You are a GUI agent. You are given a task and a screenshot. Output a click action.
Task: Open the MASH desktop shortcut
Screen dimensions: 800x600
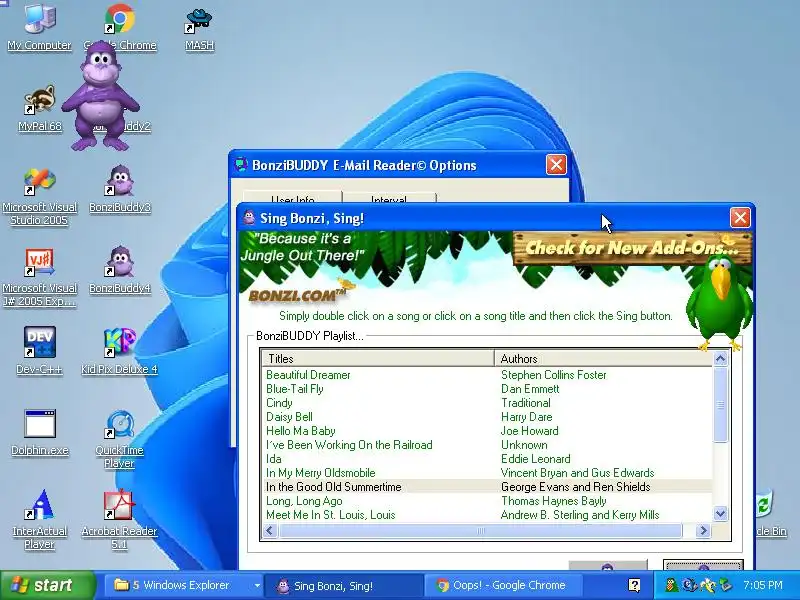pyautogui.click(x=199, y=28)
